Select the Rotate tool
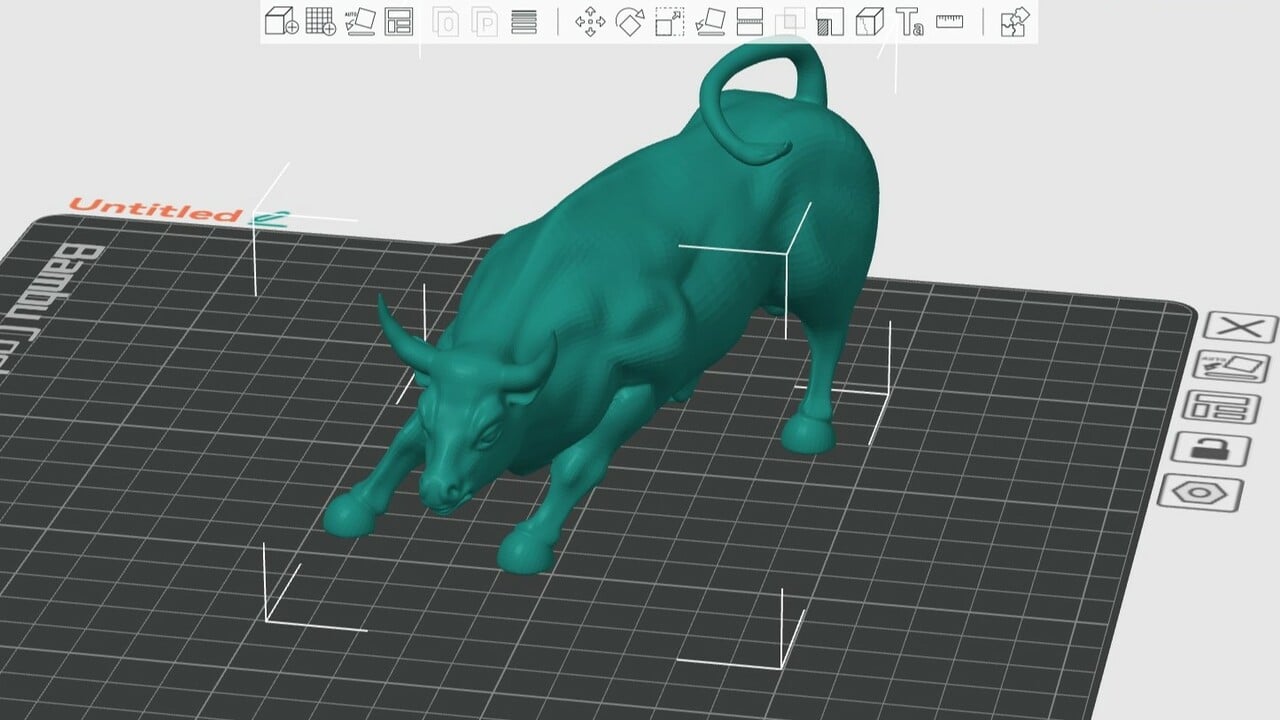The height and width of the screenshot is (720, 1280). [x=629, y=21]
